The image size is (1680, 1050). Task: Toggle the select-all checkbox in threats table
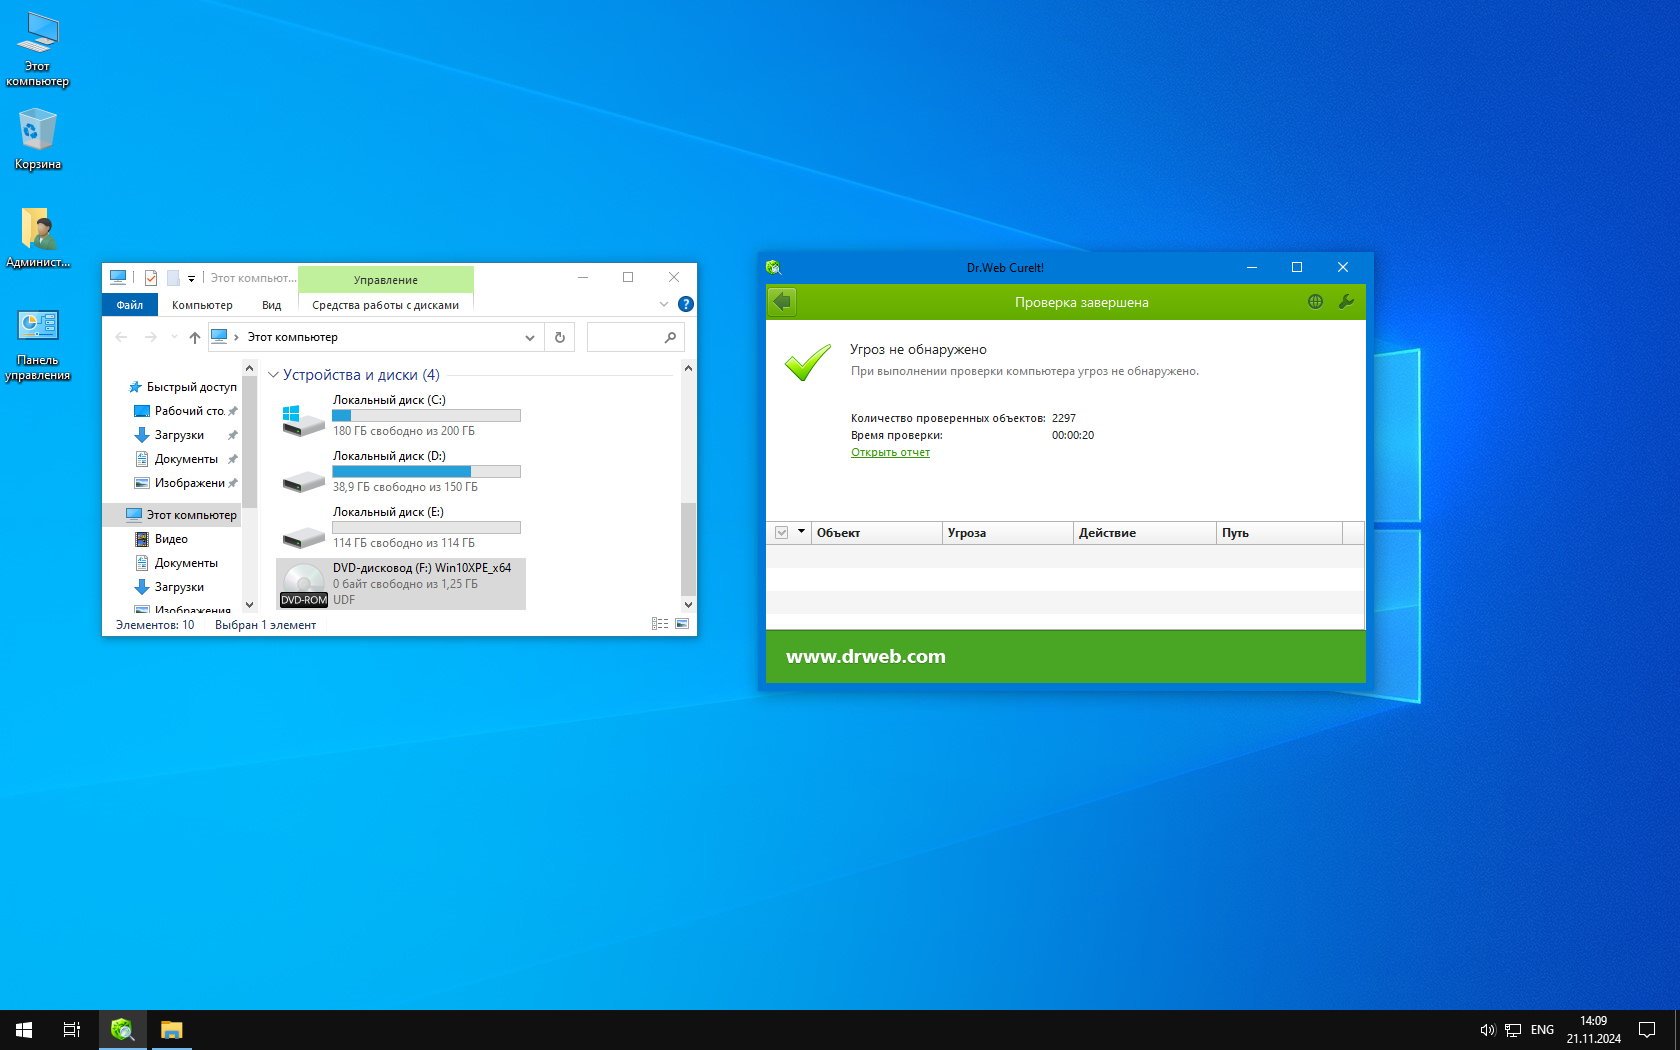tap(782, 533)
